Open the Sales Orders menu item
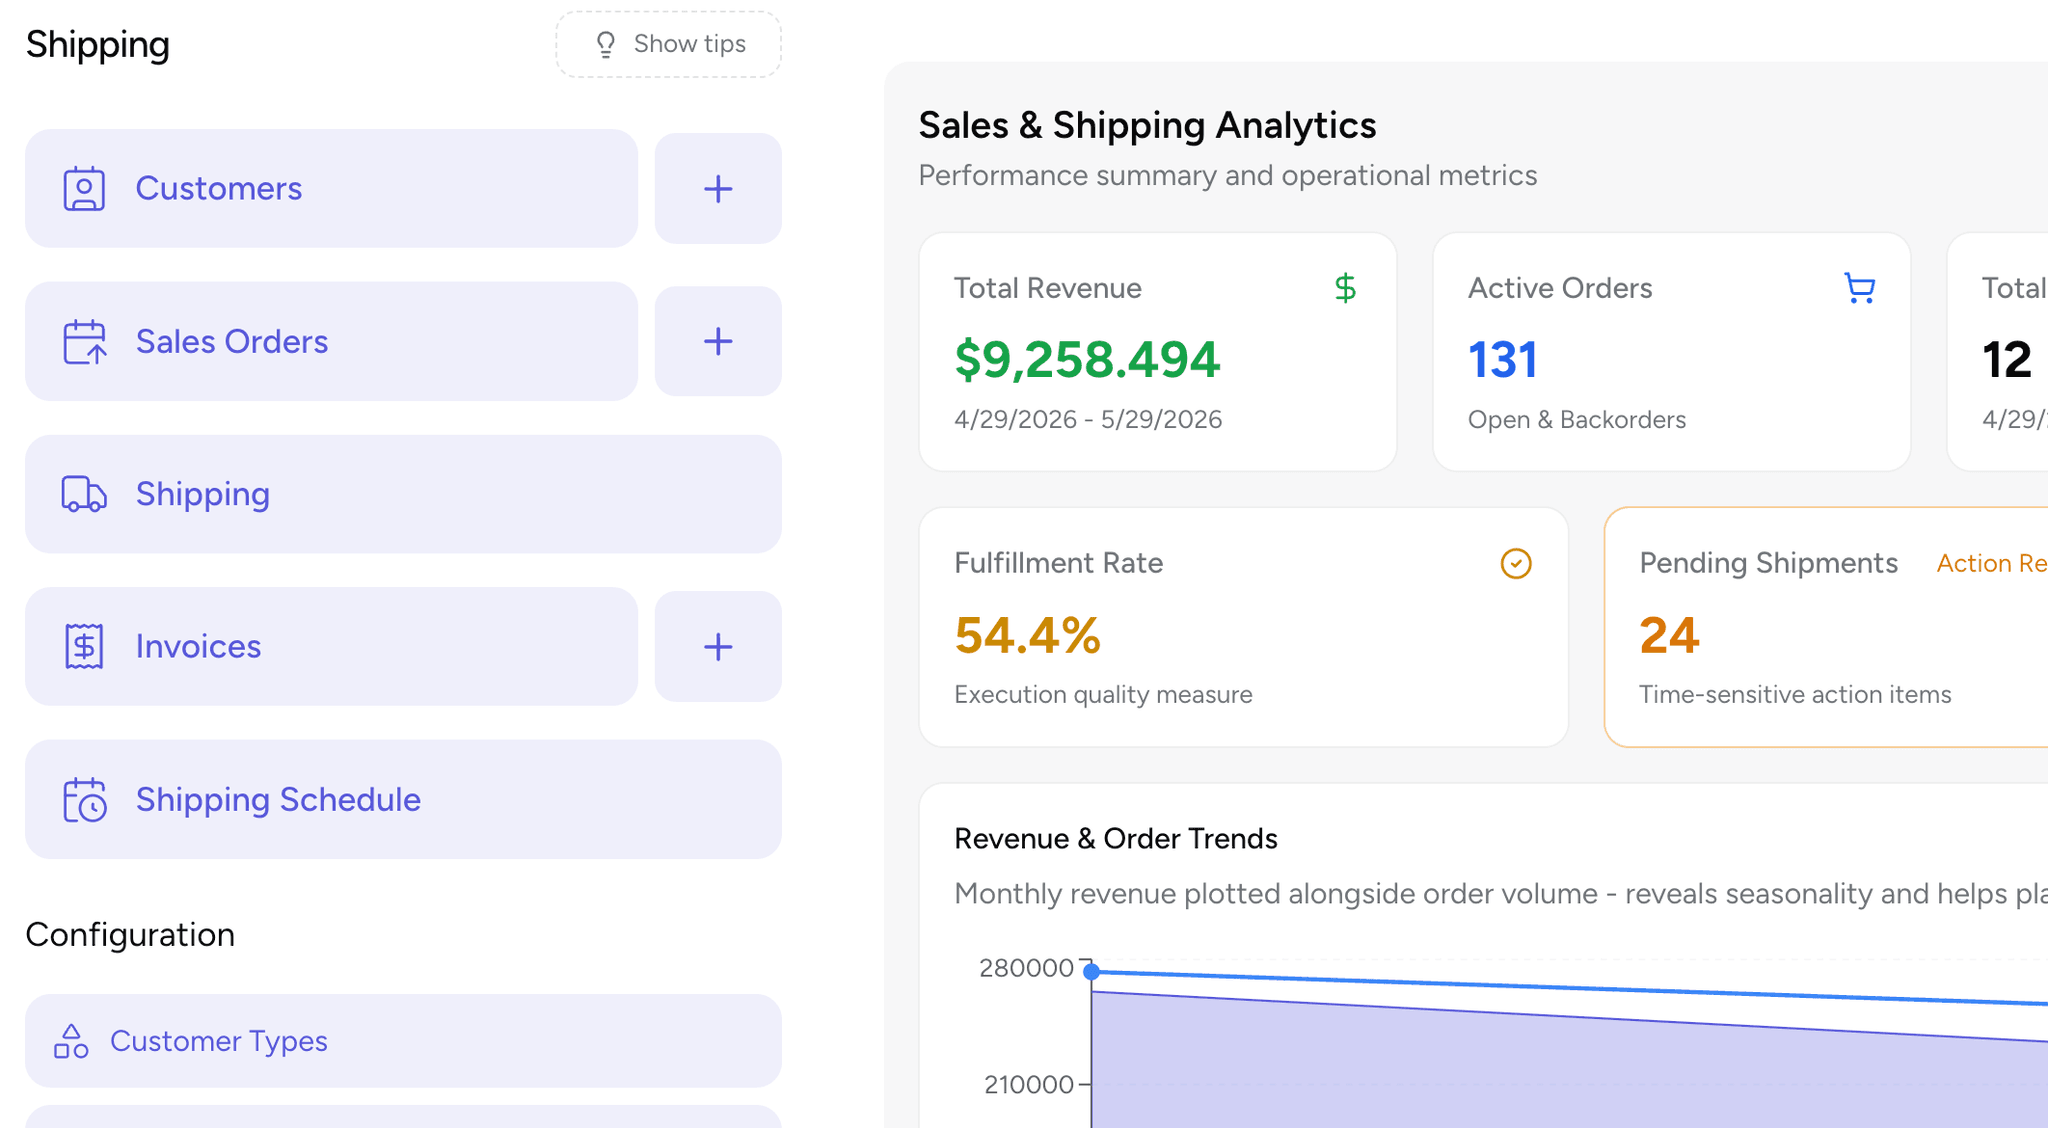The width and height of the screenshot is (2048, 1128). coord(331,341)
